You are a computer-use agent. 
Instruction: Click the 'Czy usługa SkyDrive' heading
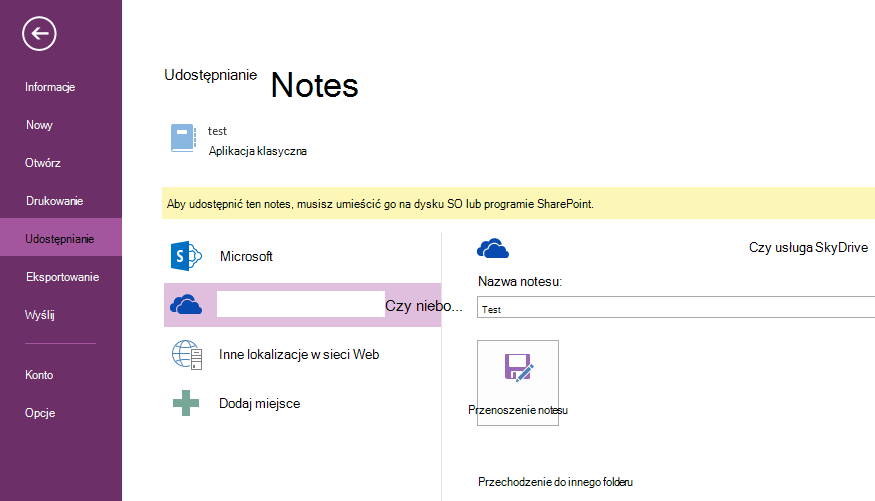coord(808,248)
